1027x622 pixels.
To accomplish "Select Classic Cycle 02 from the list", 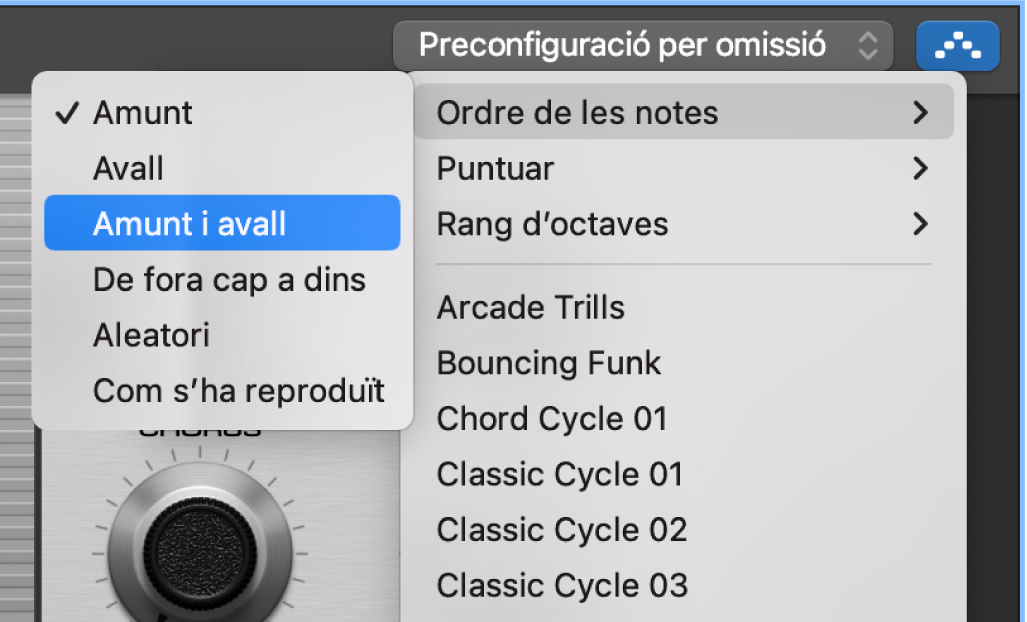I will [561, 529].
